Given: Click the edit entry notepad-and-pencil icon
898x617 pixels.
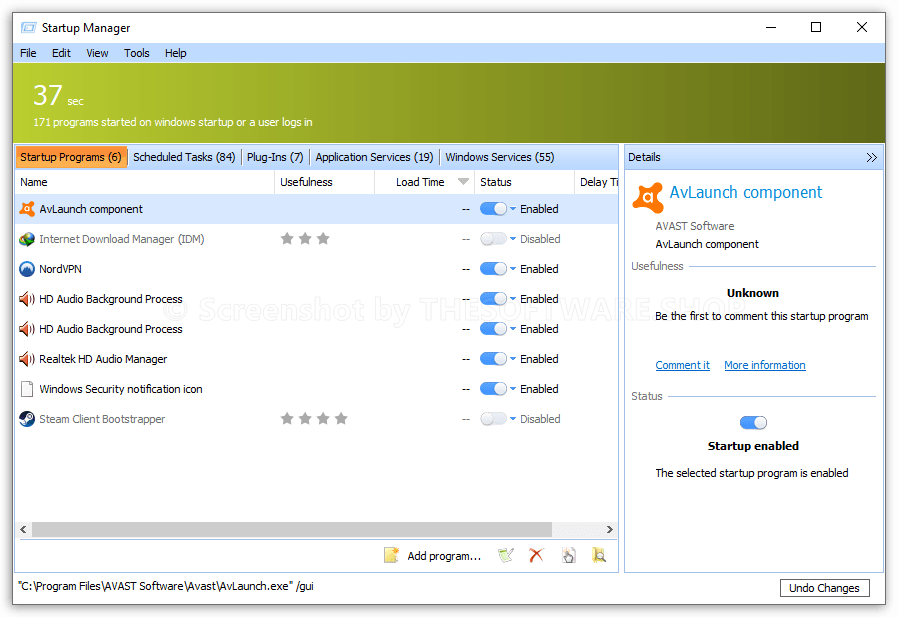Looking at the screenshot, I should (506, 555).
